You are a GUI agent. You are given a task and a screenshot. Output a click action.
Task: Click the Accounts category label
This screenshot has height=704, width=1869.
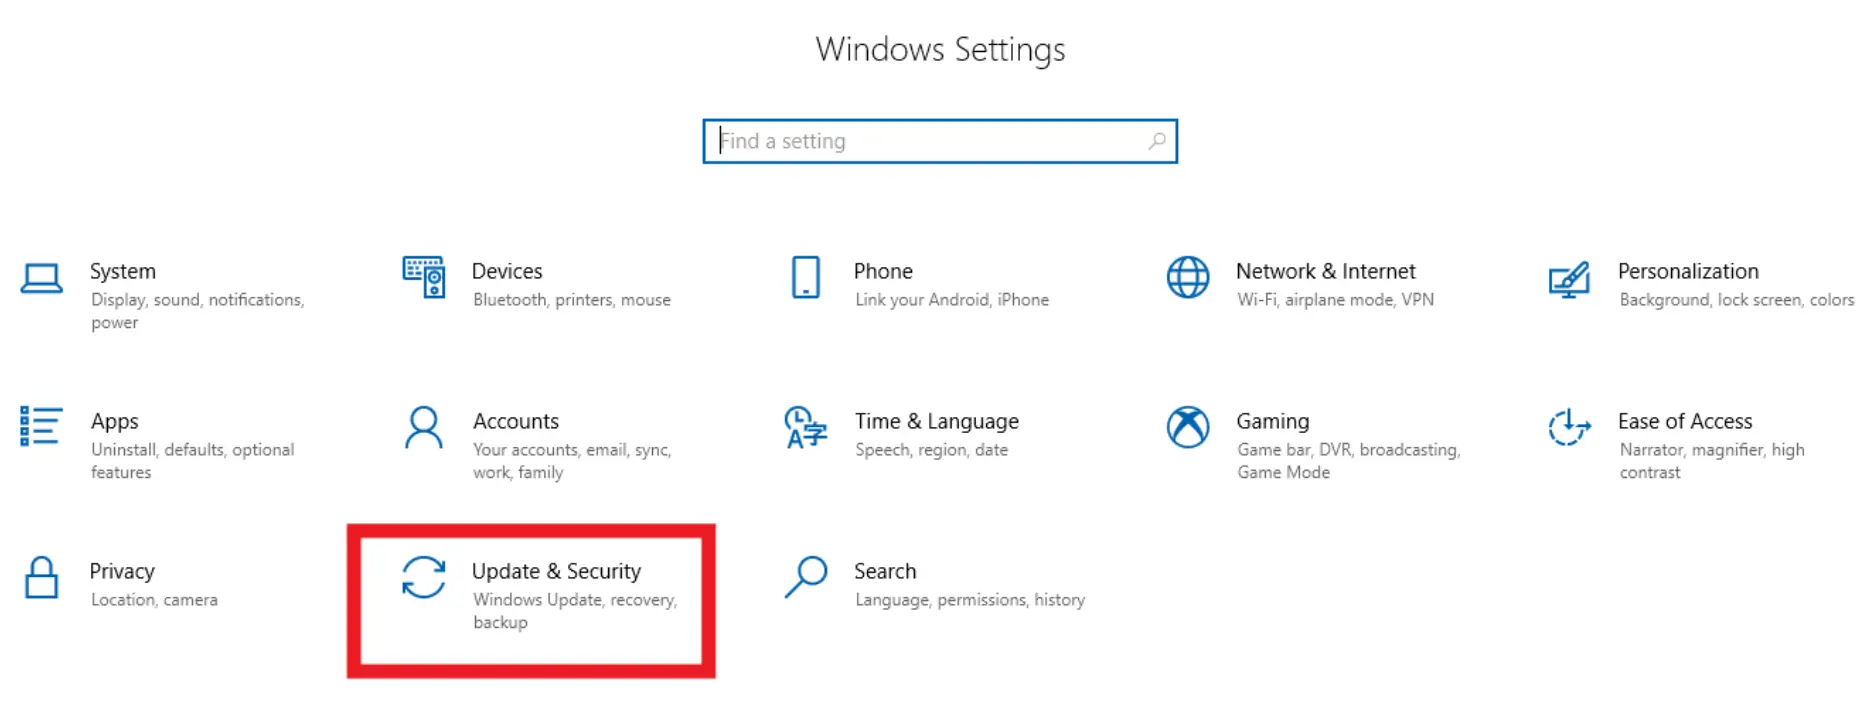515,420
